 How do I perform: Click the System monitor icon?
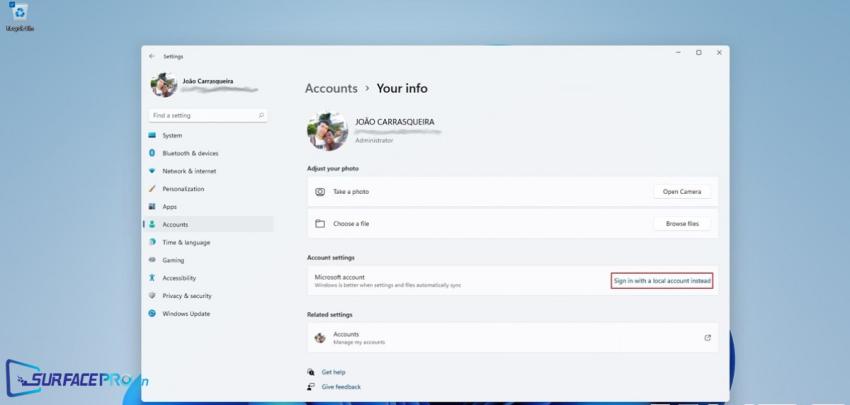point(152,136)
